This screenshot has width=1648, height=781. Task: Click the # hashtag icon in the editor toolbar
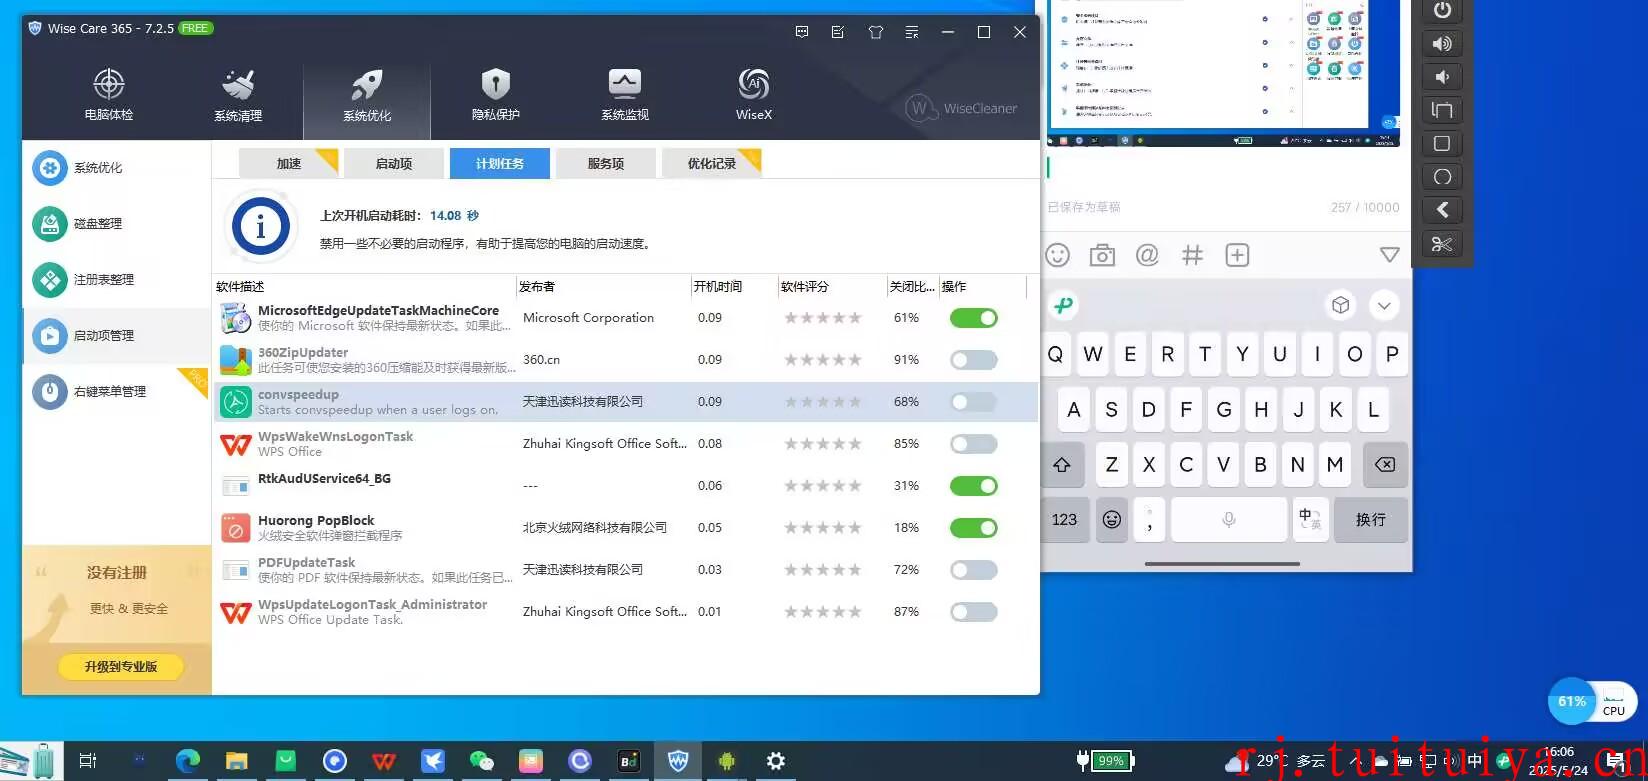[1192, 255]
